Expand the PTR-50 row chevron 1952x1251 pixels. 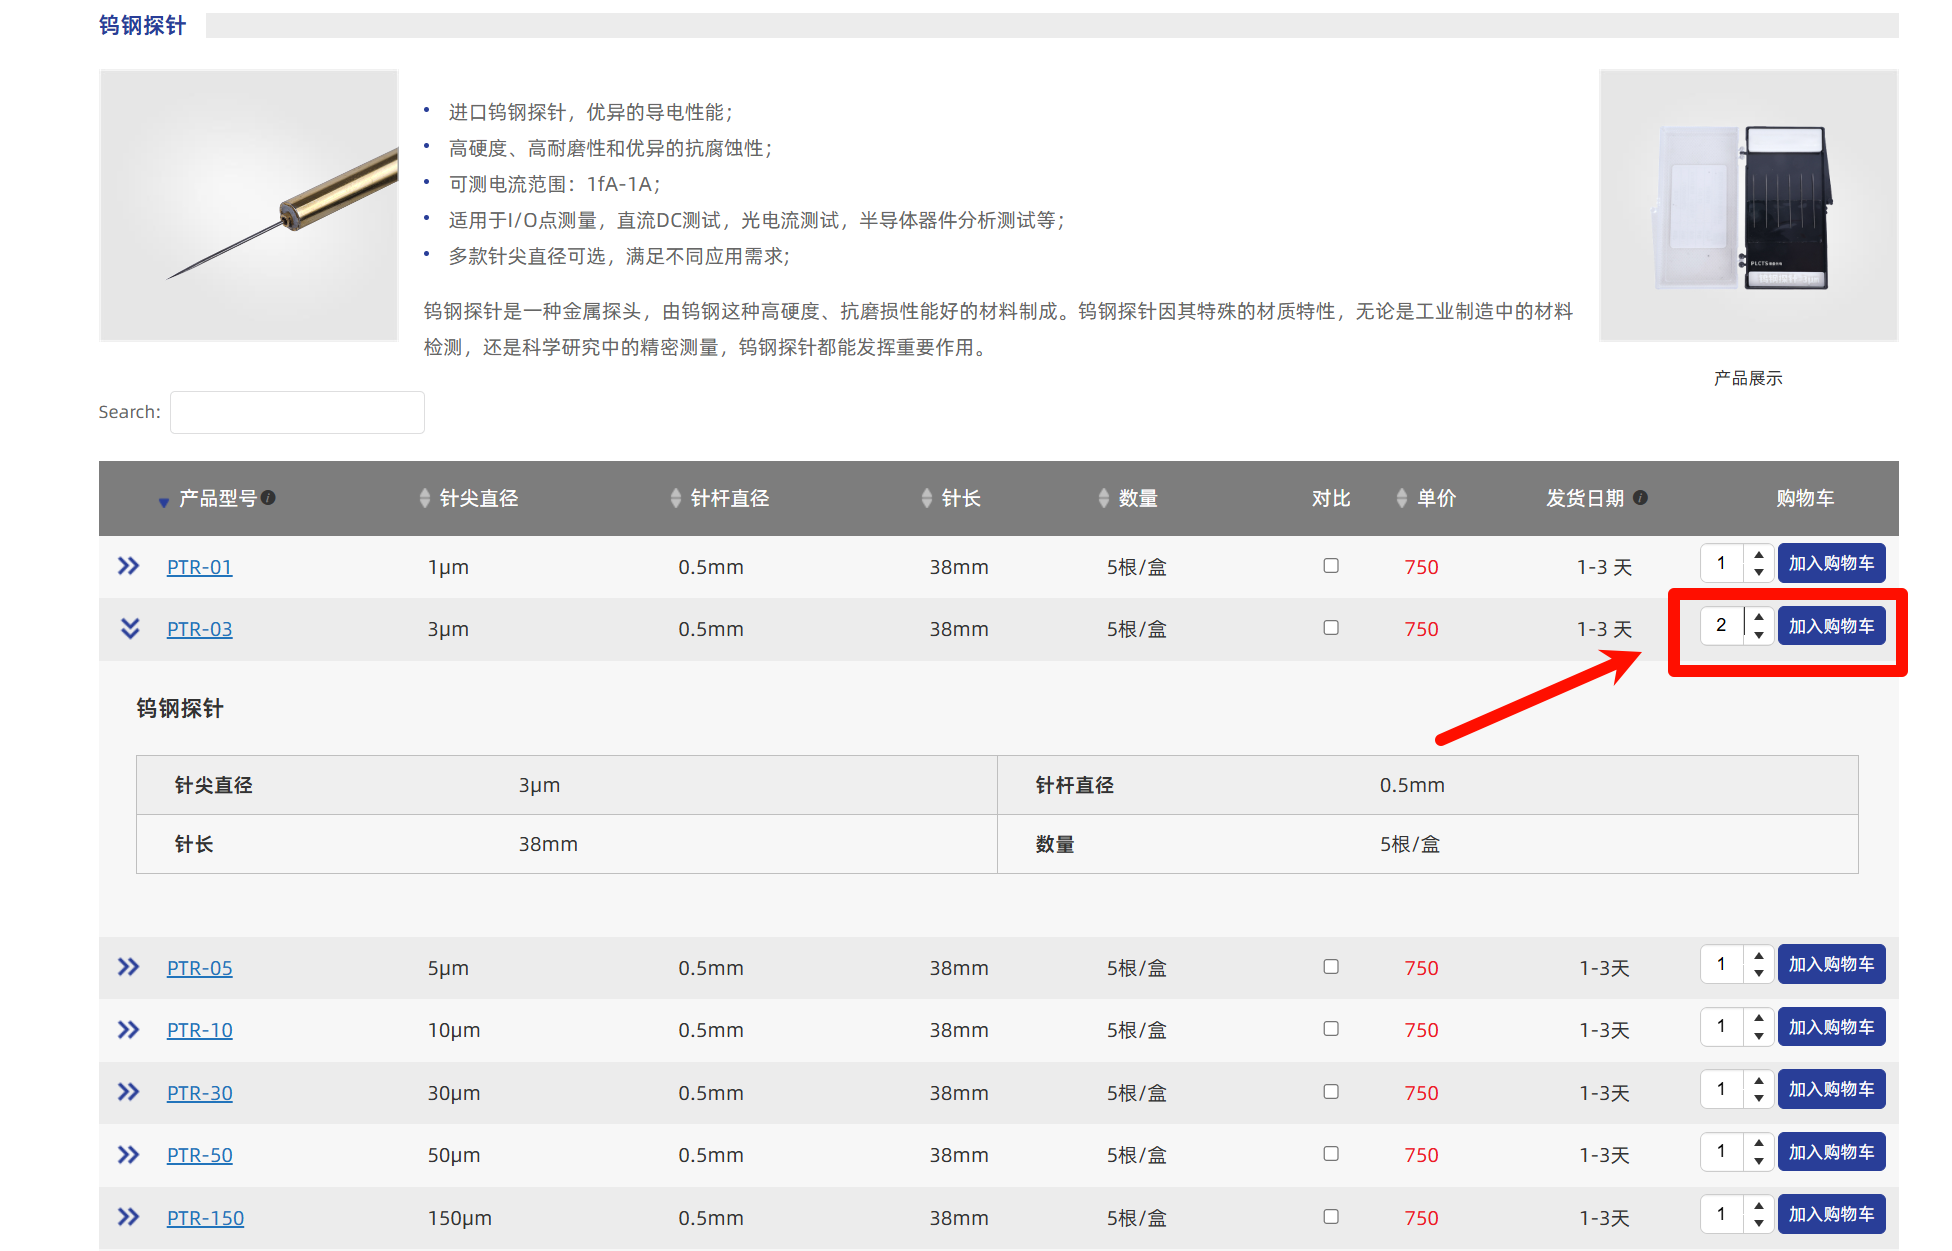(x=128, y=1155)
